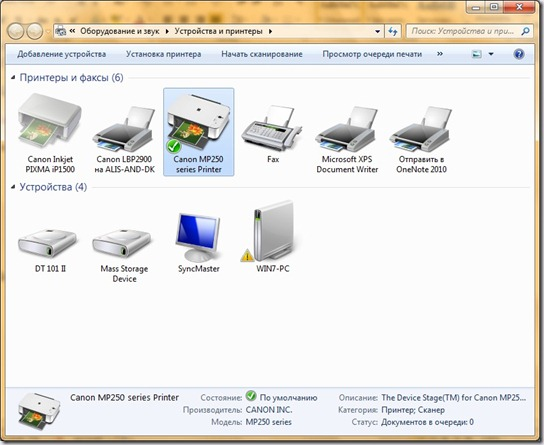Click Документов в очереди: 0 status

[x=427, y=422]
